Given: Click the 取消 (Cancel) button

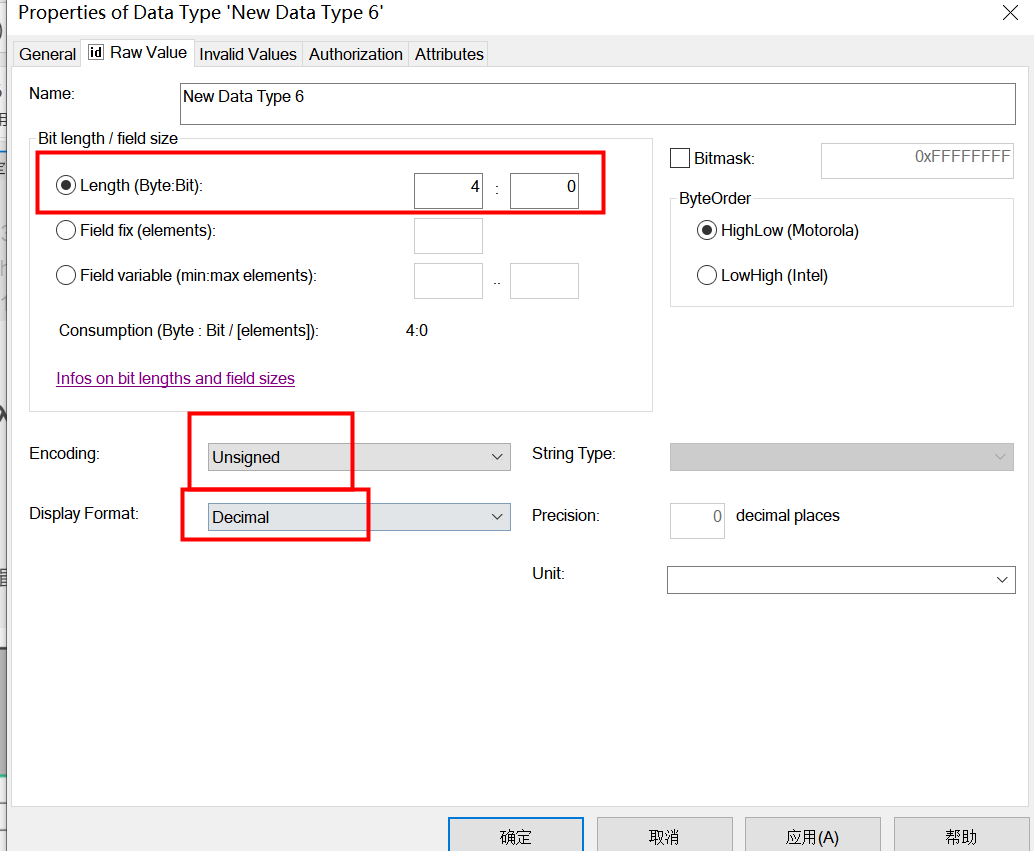Looking at the screenshot, I should pos(664,836).
